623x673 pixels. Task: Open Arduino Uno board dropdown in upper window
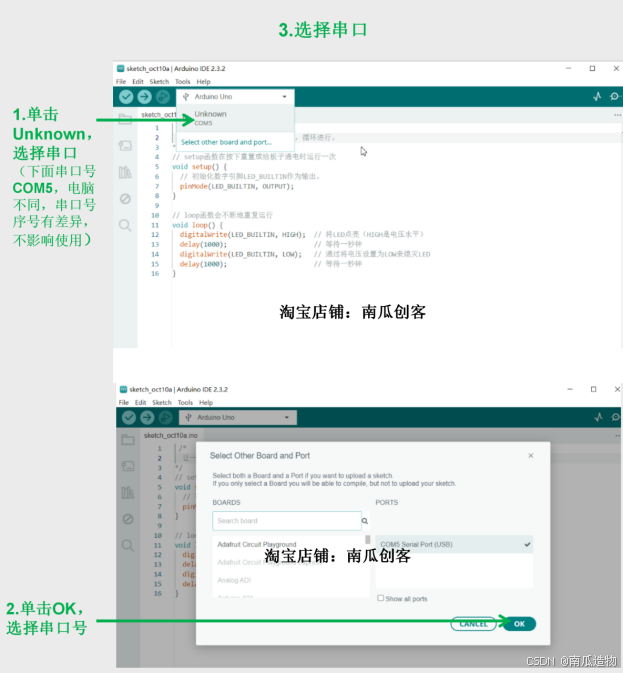(x=235, y=97)
